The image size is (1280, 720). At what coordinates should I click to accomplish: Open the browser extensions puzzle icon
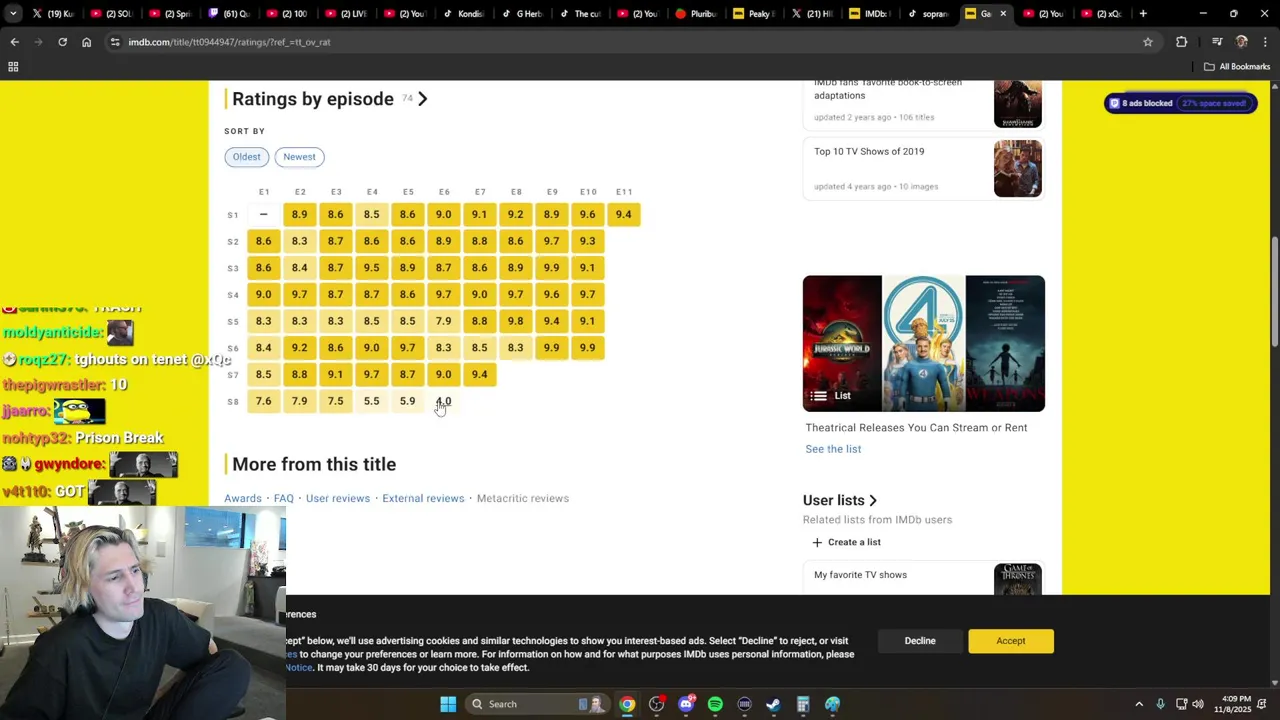point(1181,42)
